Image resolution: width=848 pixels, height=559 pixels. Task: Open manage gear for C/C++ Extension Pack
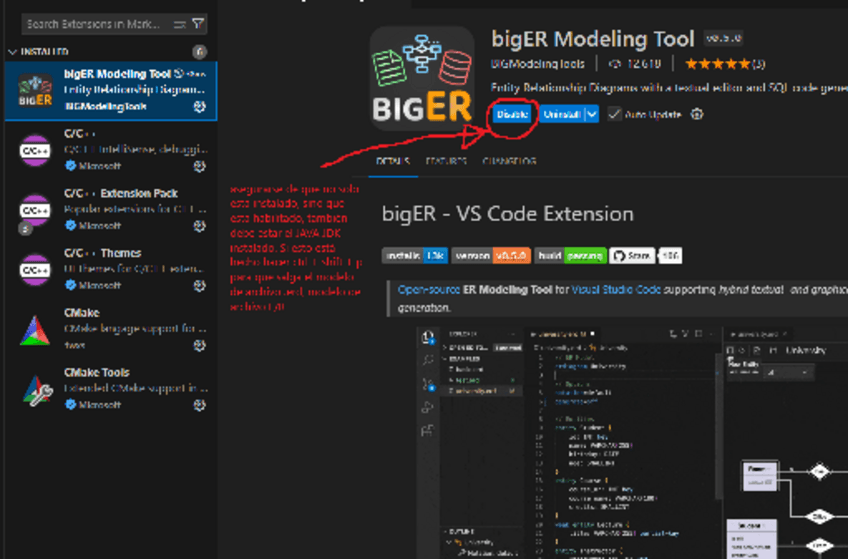tap(199, 226)
